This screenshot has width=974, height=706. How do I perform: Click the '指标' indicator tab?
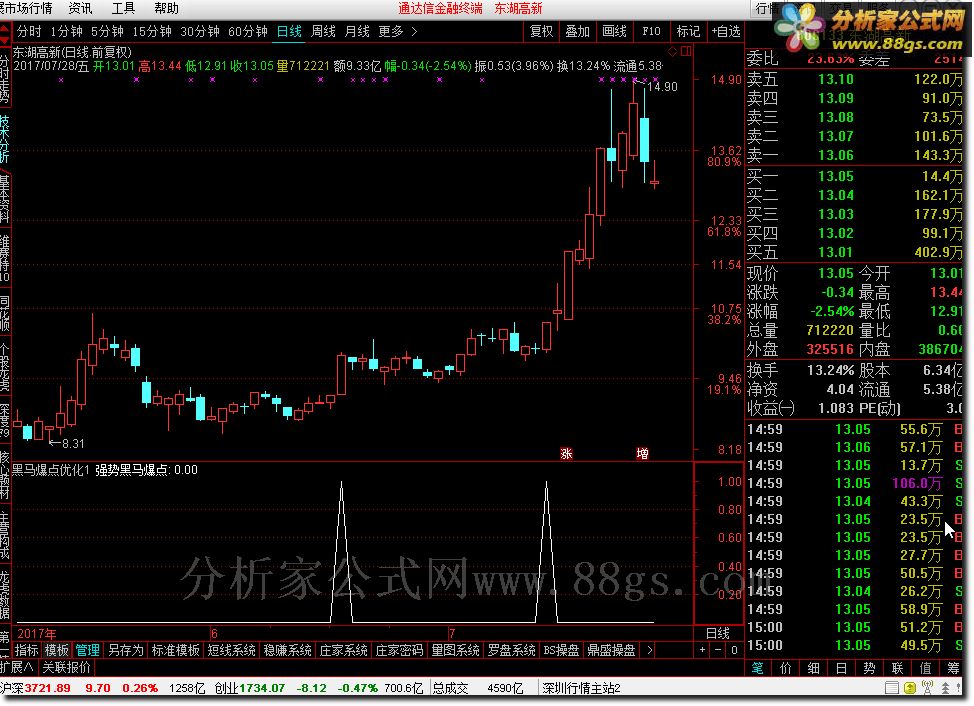(27, 650)
